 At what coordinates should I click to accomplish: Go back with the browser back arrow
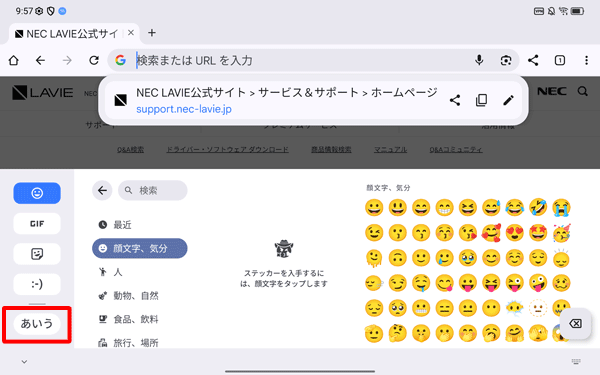[x=40, y=60]
